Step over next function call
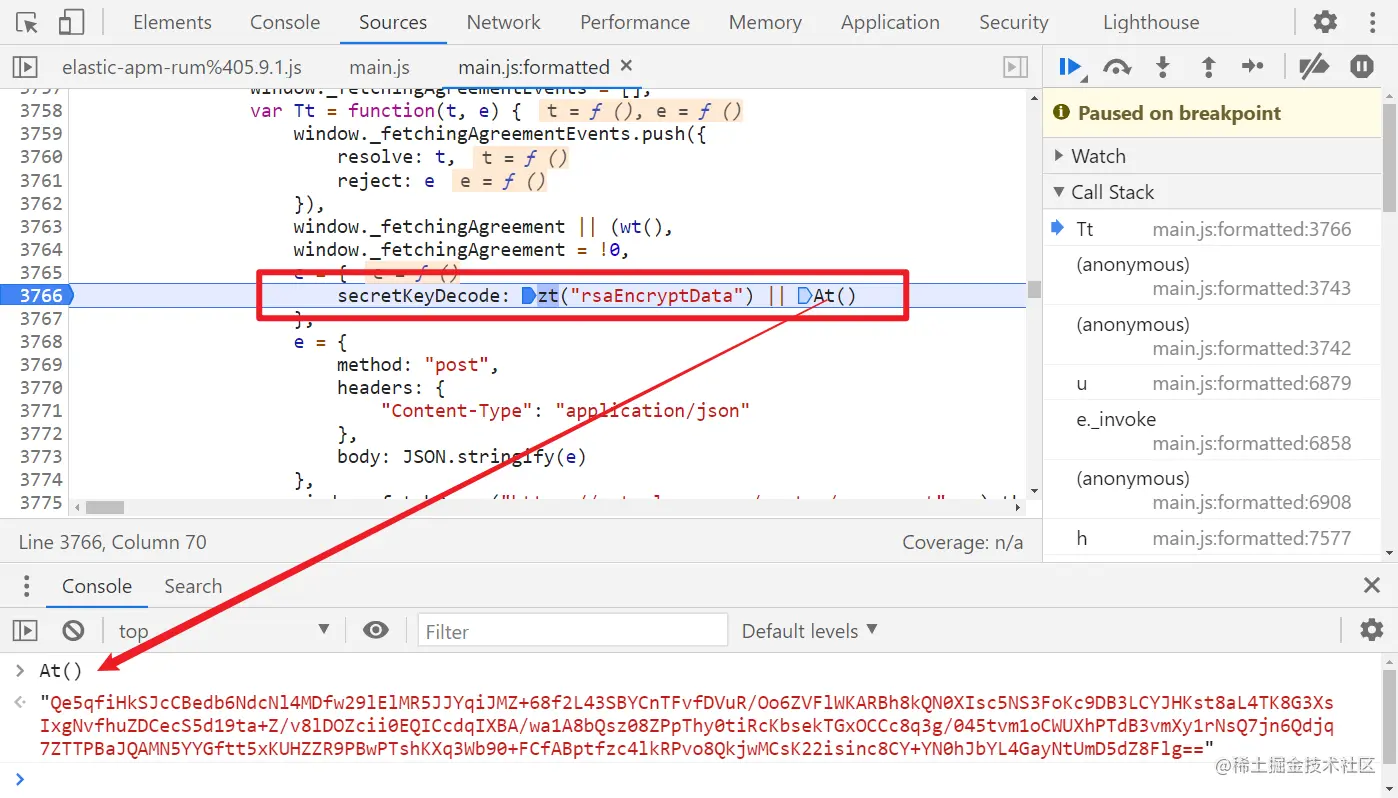This screenshot has height=798, width=1398. coord(1116,67)
